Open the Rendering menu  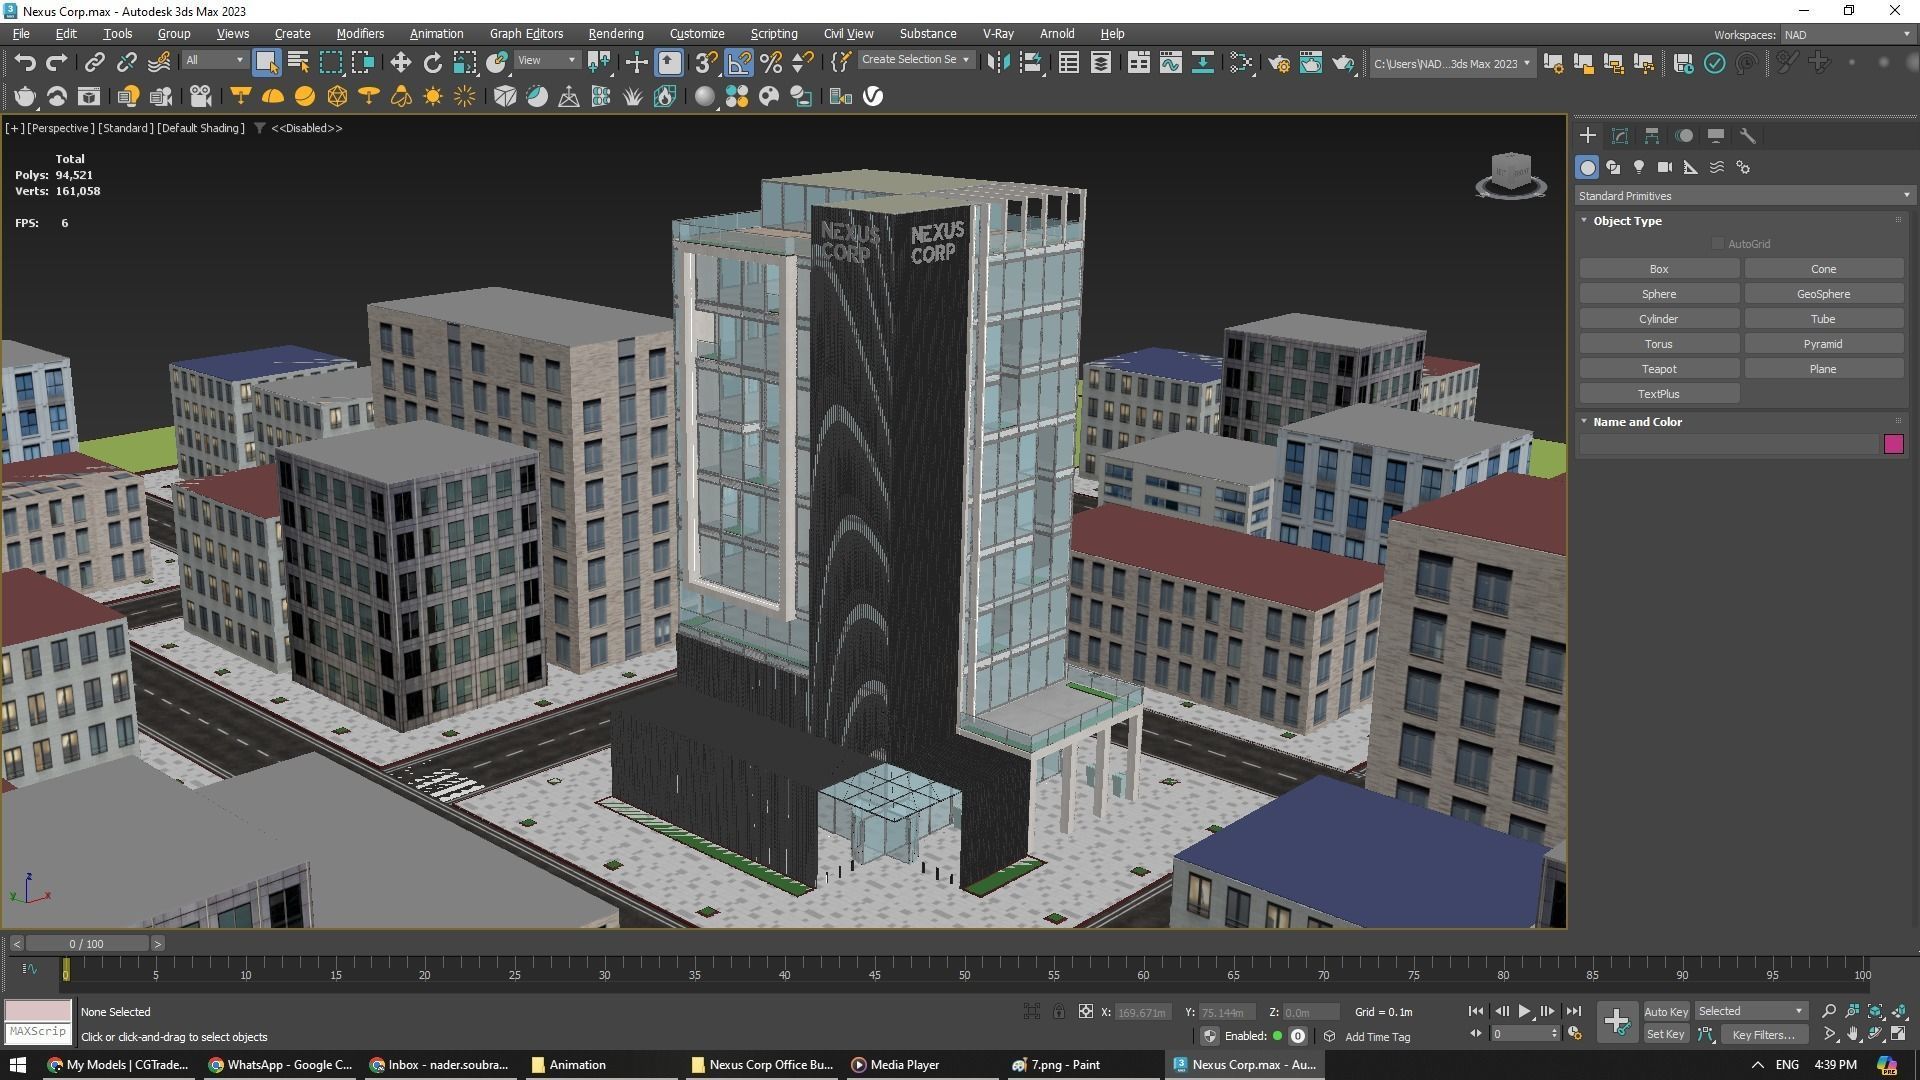[x=615, y=34]
